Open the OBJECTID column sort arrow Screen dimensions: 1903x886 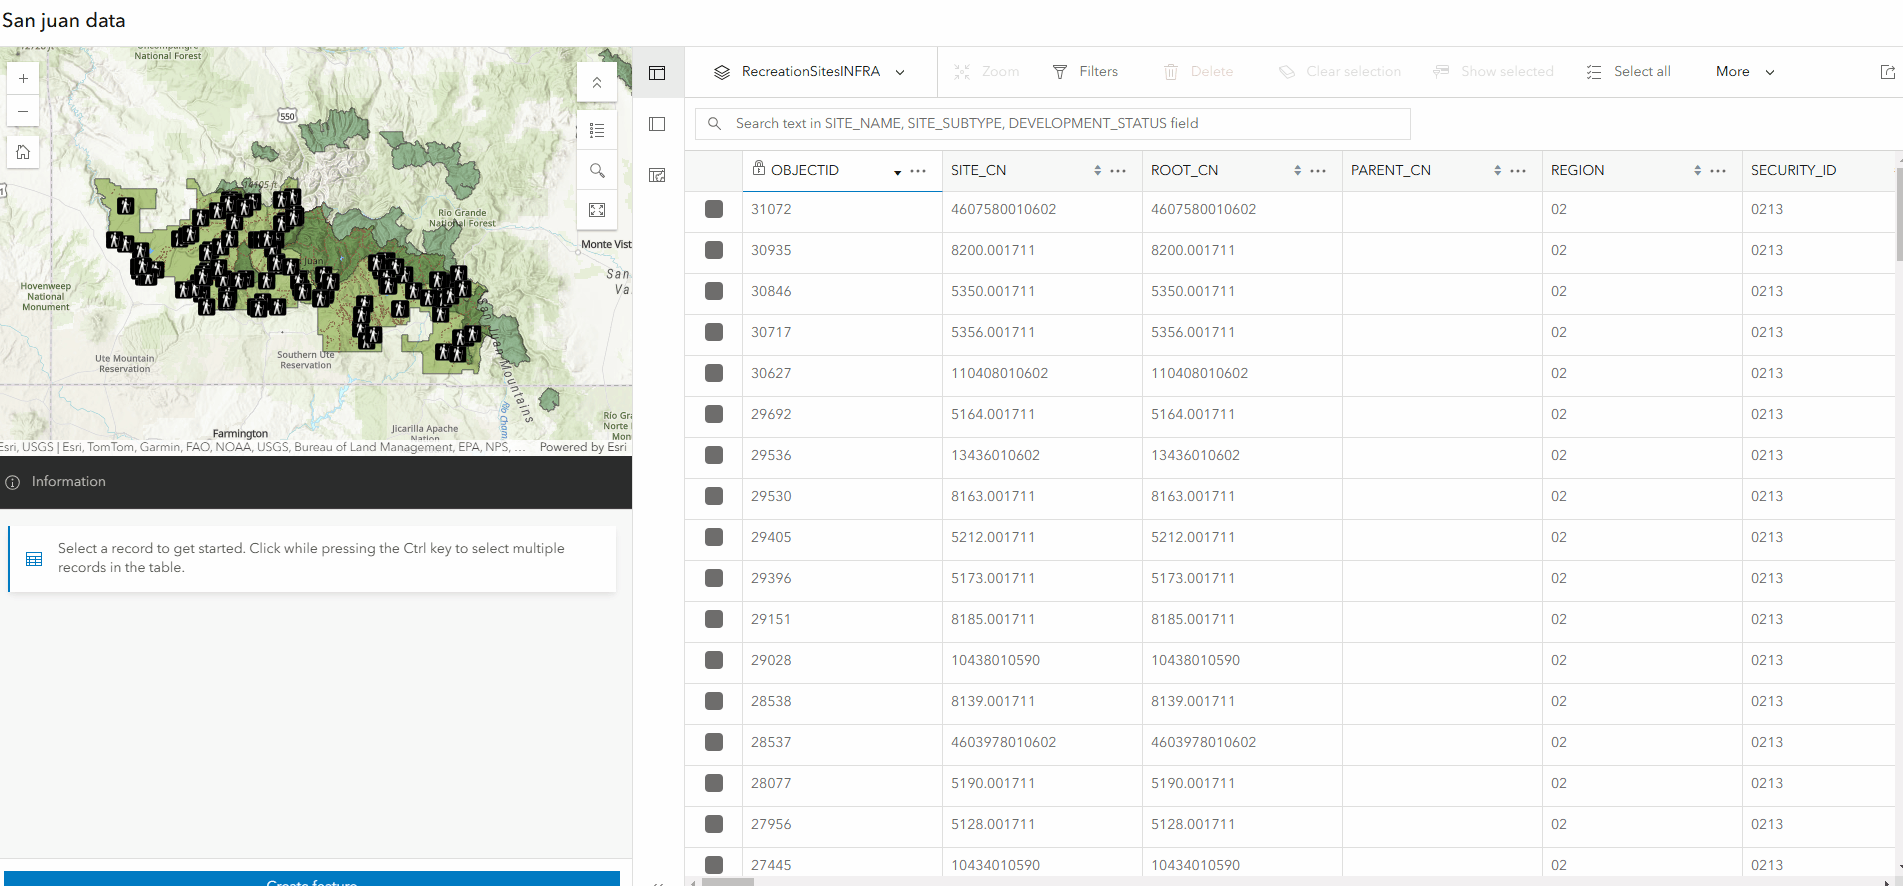(x=897, y=172)
